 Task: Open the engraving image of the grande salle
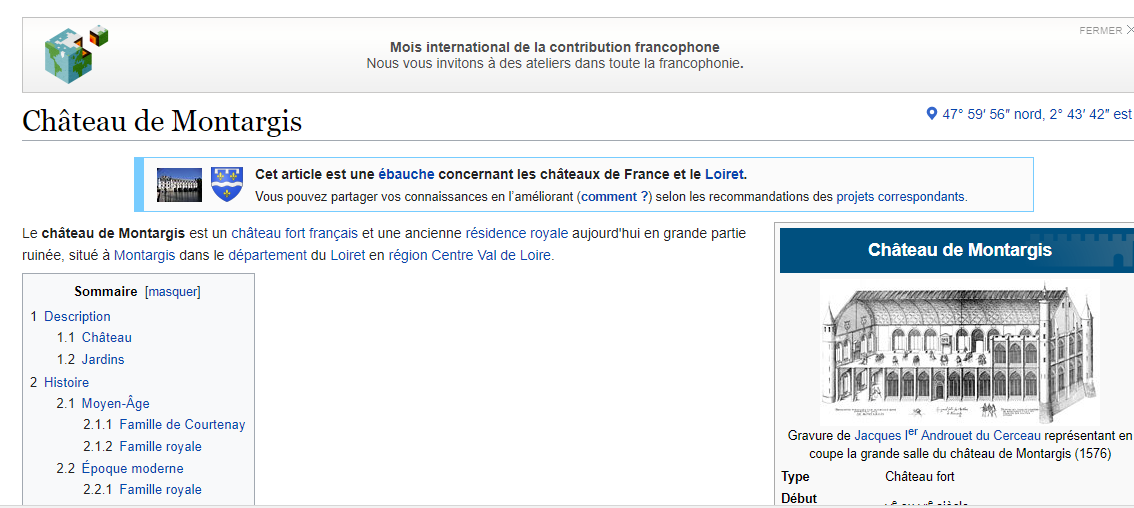pyautogui.click(x=959, y=352)
